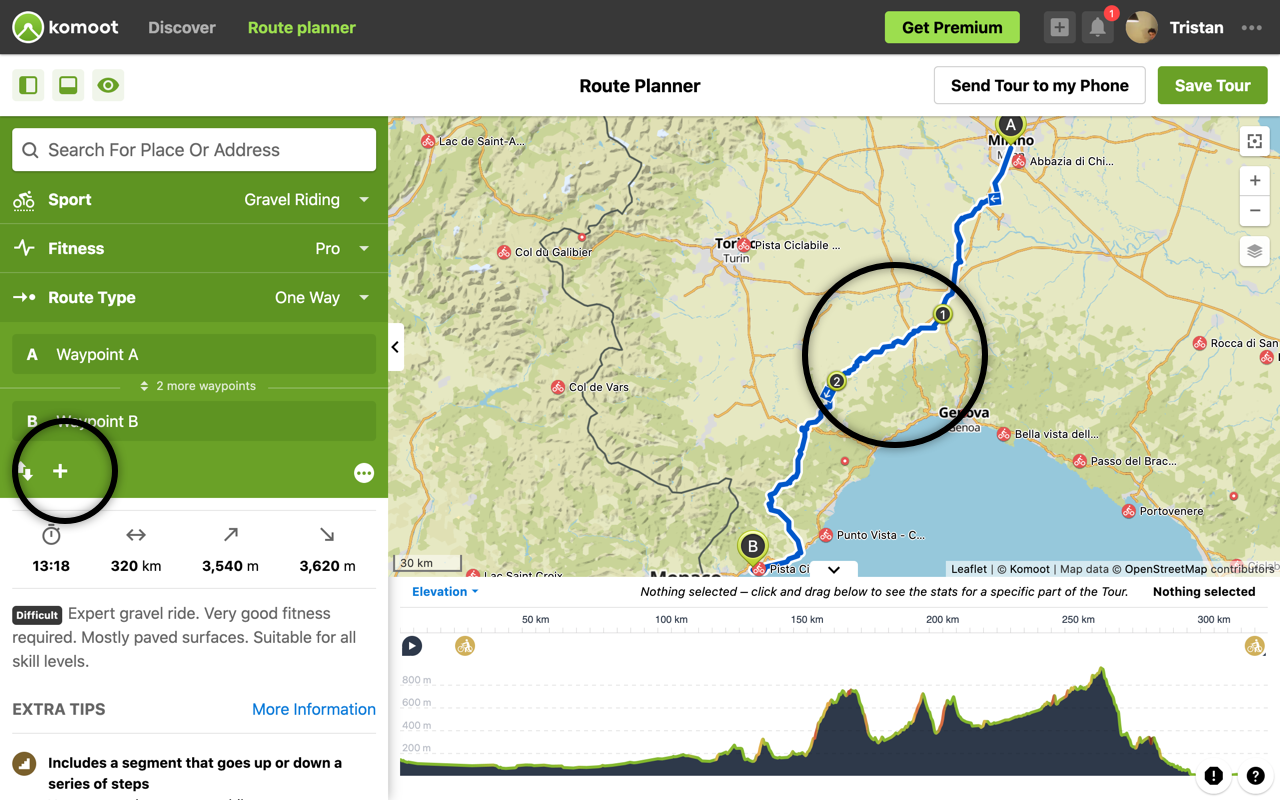Viewport: 1280px width, 800px height.
Task: Open the Elevation profile dropdown
Action: point(445,592)
